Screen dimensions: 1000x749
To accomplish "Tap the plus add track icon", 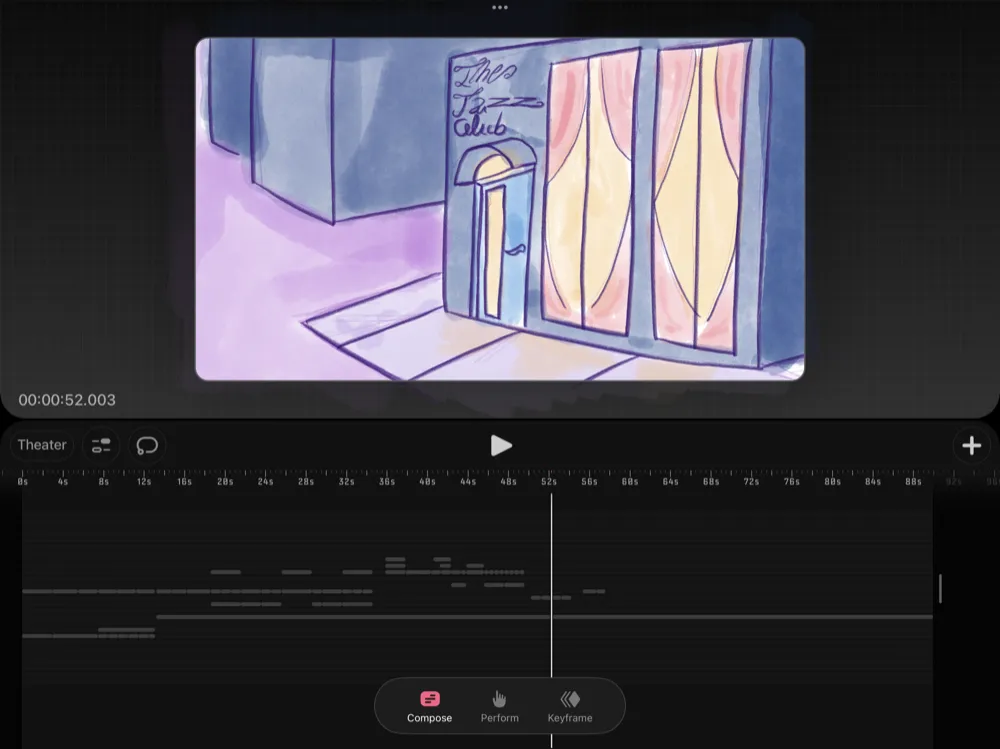I will pyautogui.click(x=971, y=445).
